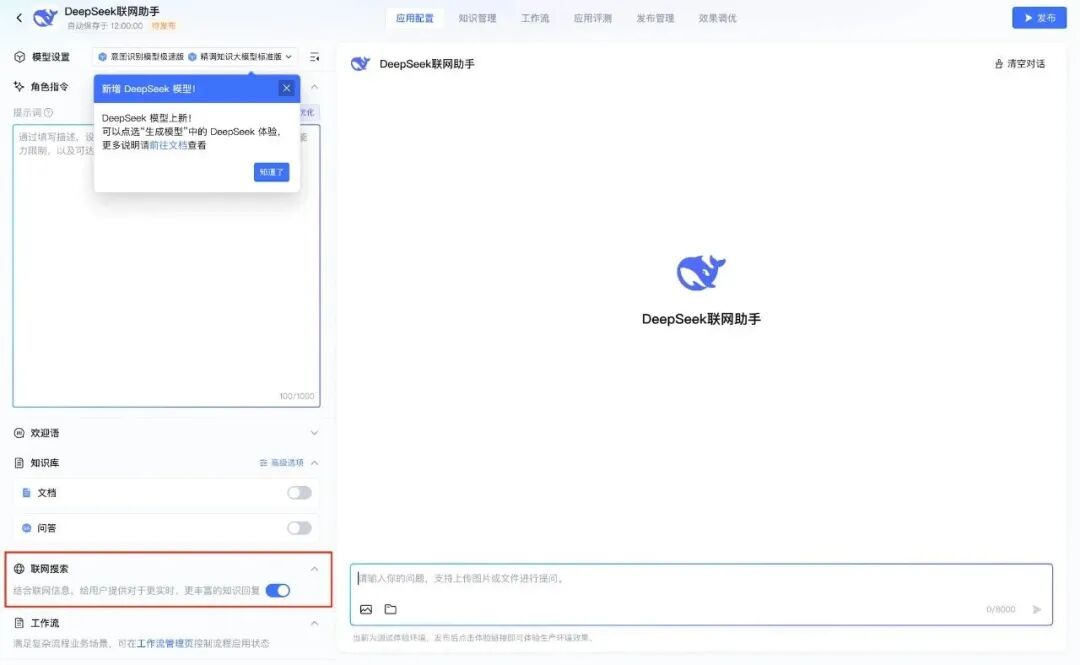The image size is (1080, 665).
Task: Switch to the 知识管理 tab
Action: (477, 18)
